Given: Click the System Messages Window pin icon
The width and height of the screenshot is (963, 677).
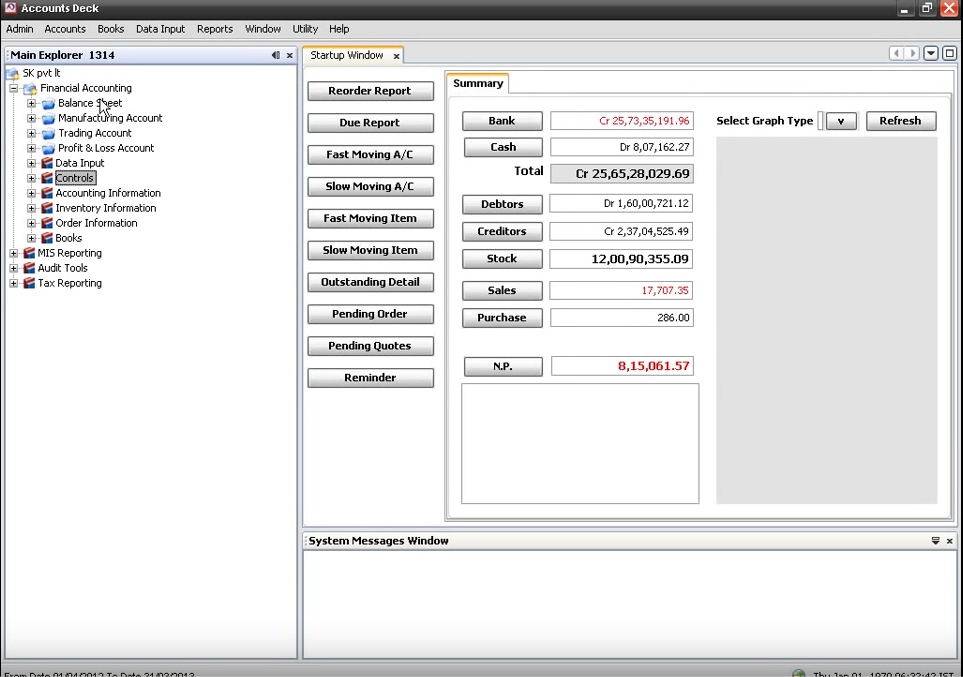Looking at the screenshot, I should 935,541.
